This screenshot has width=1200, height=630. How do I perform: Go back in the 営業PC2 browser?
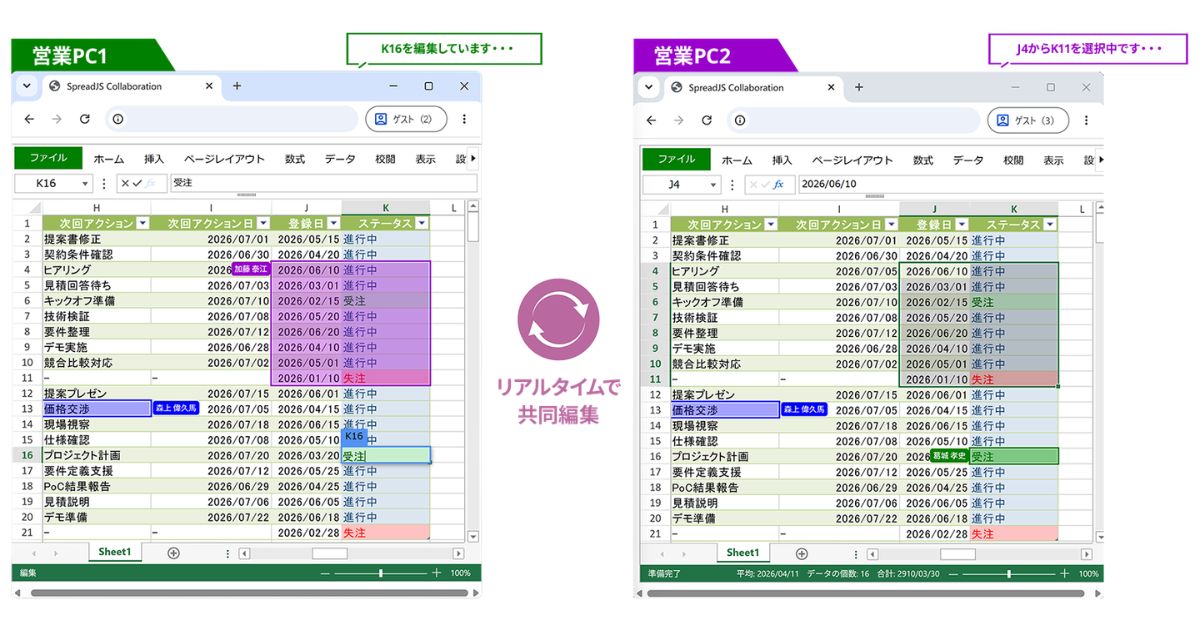pyautogui.click(x=651, y=120)
